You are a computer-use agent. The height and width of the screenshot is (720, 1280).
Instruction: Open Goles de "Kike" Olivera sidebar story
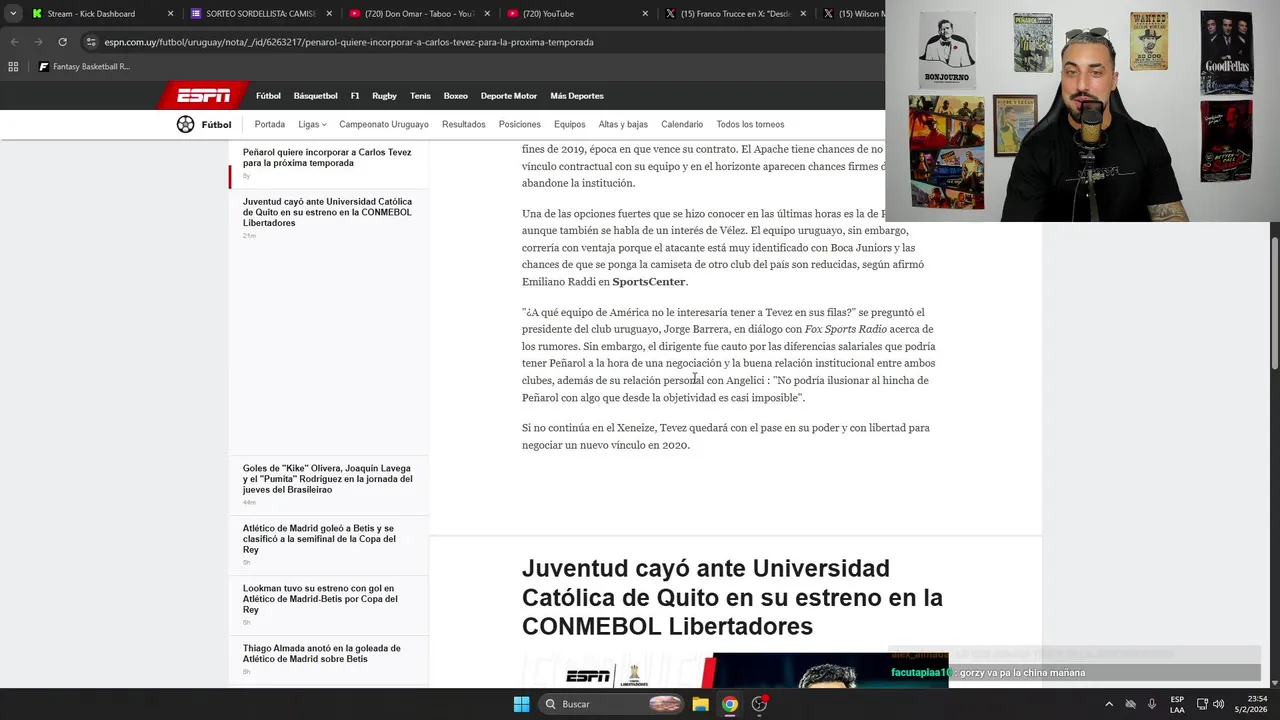(327, 479)
